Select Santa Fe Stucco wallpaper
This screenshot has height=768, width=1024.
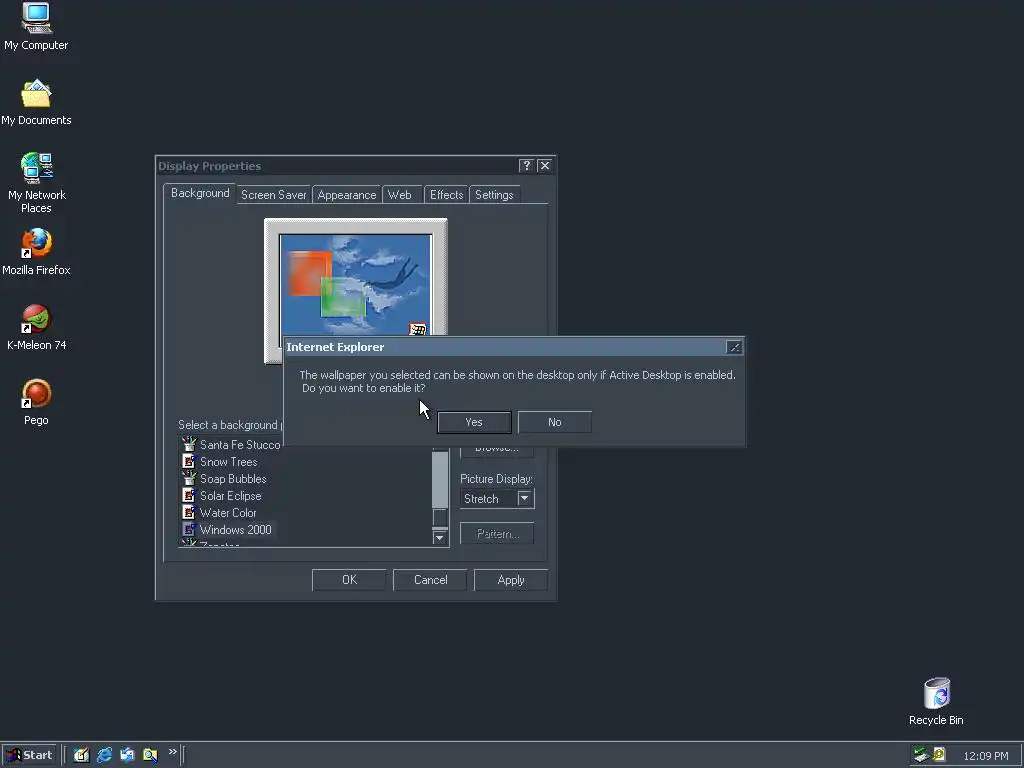tap(240, 445)
